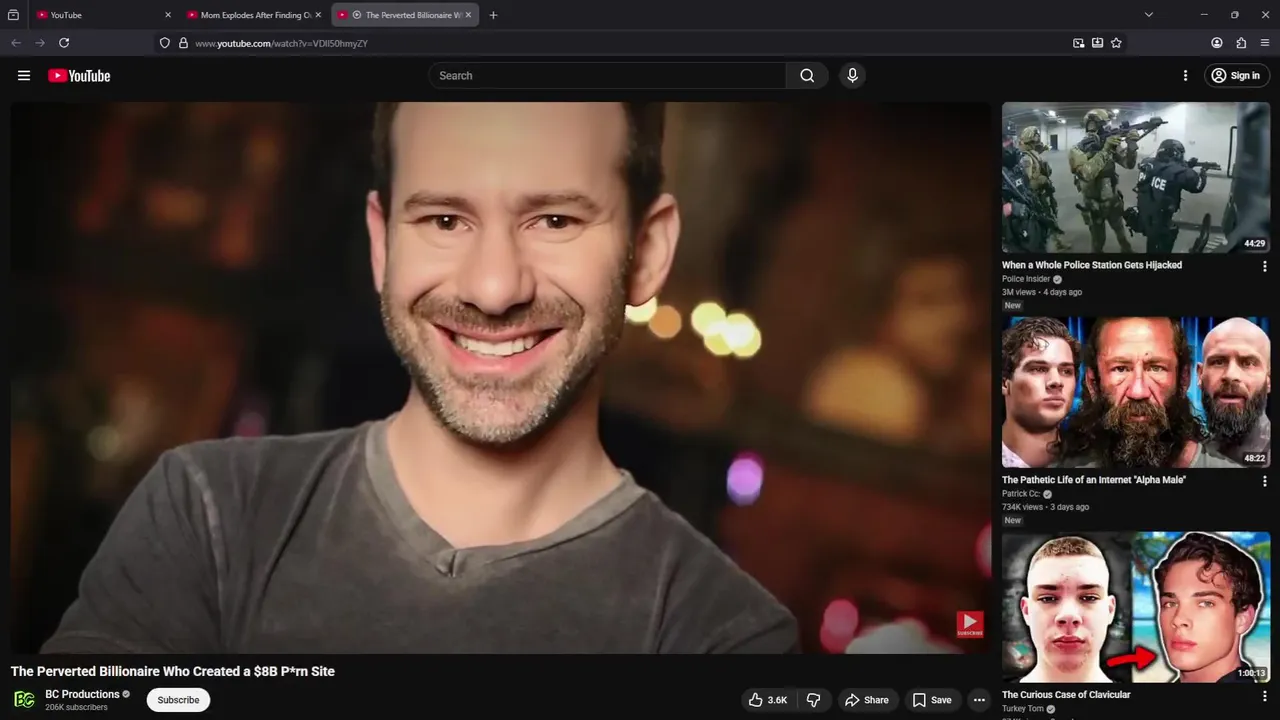Expand the list all tabs chevron
The image size is (1280, 720).
click(1148, 15)
